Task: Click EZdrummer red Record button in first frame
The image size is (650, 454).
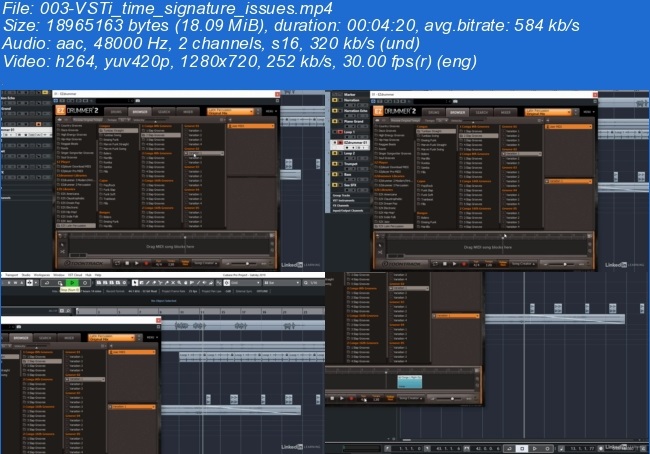Action: [146, 263]
